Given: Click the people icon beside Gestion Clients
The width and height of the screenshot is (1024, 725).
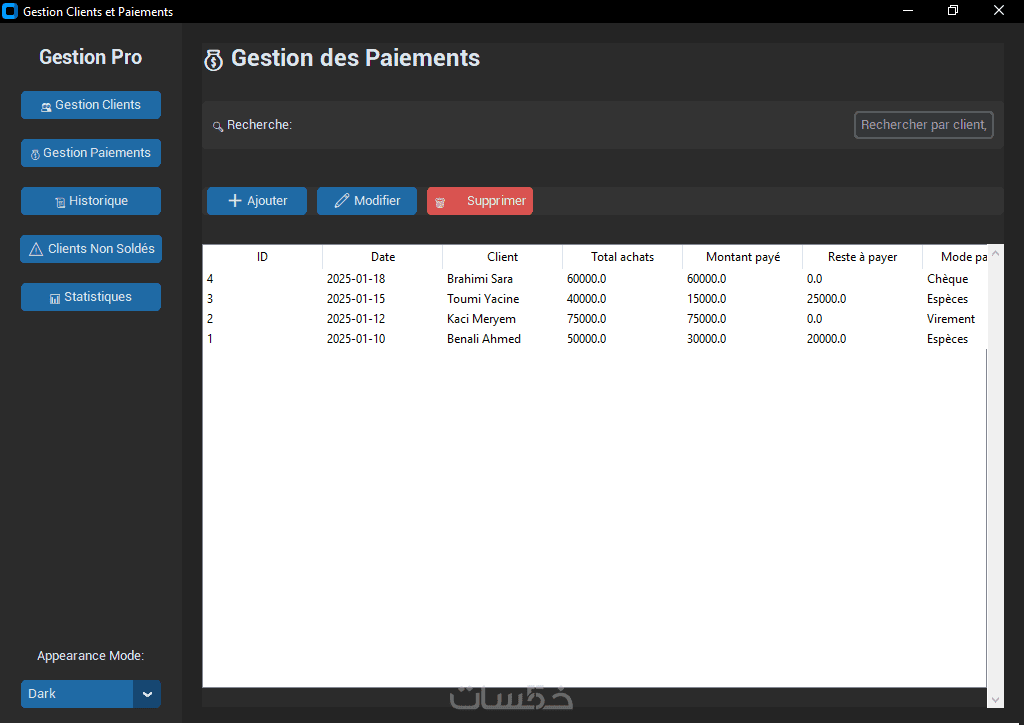Looking at the screenshot, I should (46, 107).
